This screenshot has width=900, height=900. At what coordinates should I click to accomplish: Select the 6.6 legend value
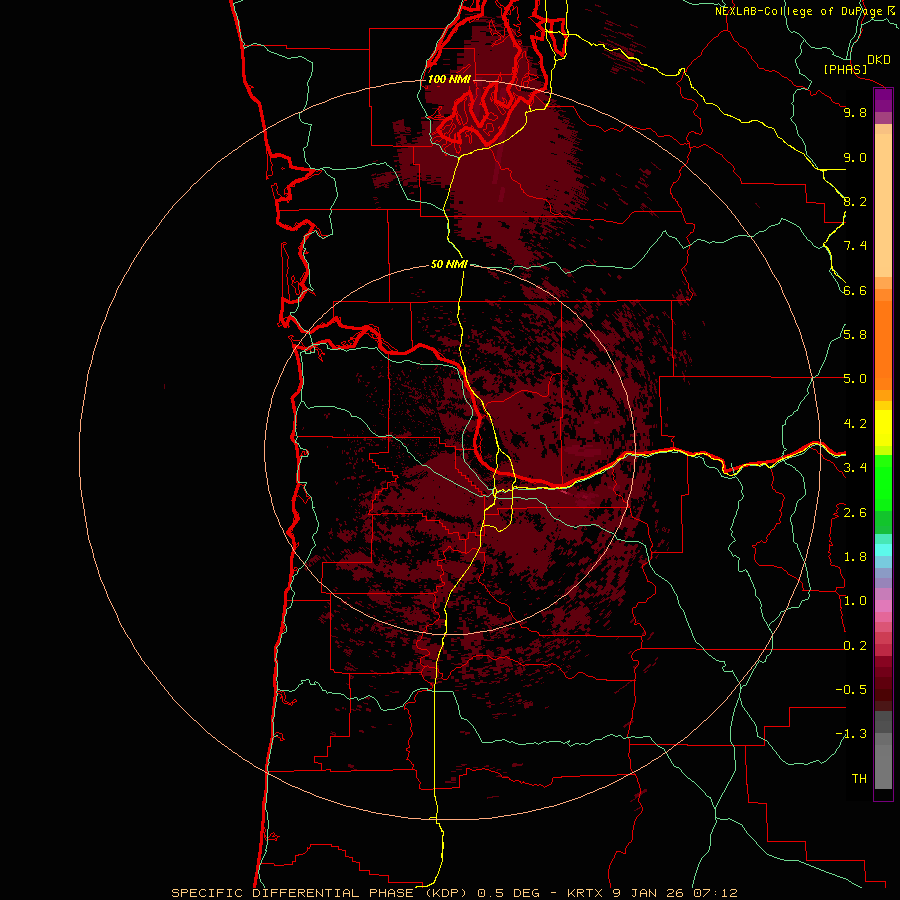pyautogui.click(x=855, y=290)
